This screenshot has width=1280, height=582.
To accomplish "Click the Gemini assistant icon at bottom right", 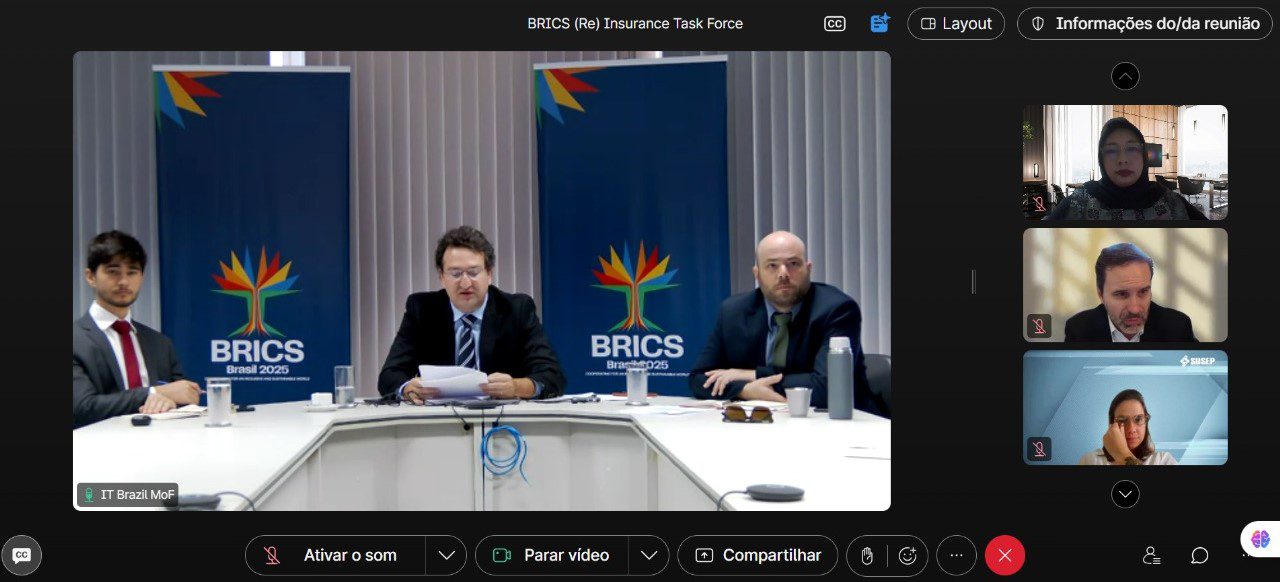I will pyautogui.click(x=1260, y=540).
